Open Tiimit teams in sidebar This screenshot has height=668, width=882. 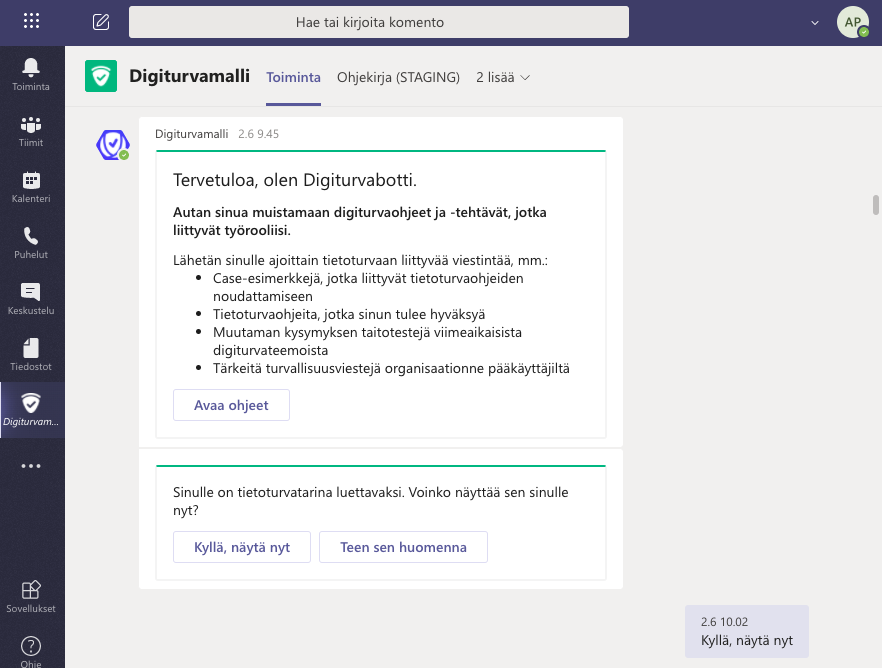[x=31, y=132]
